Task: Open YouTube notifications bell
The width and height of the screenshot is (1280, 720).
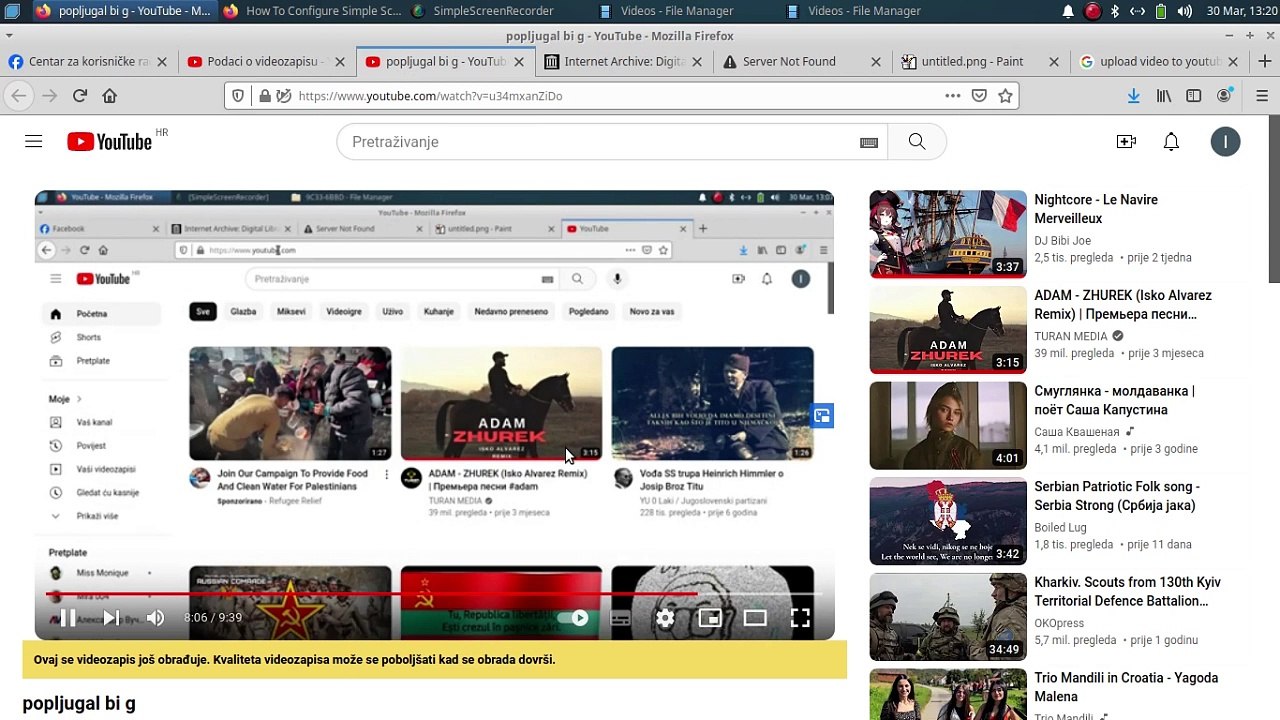Action: 1171,142
